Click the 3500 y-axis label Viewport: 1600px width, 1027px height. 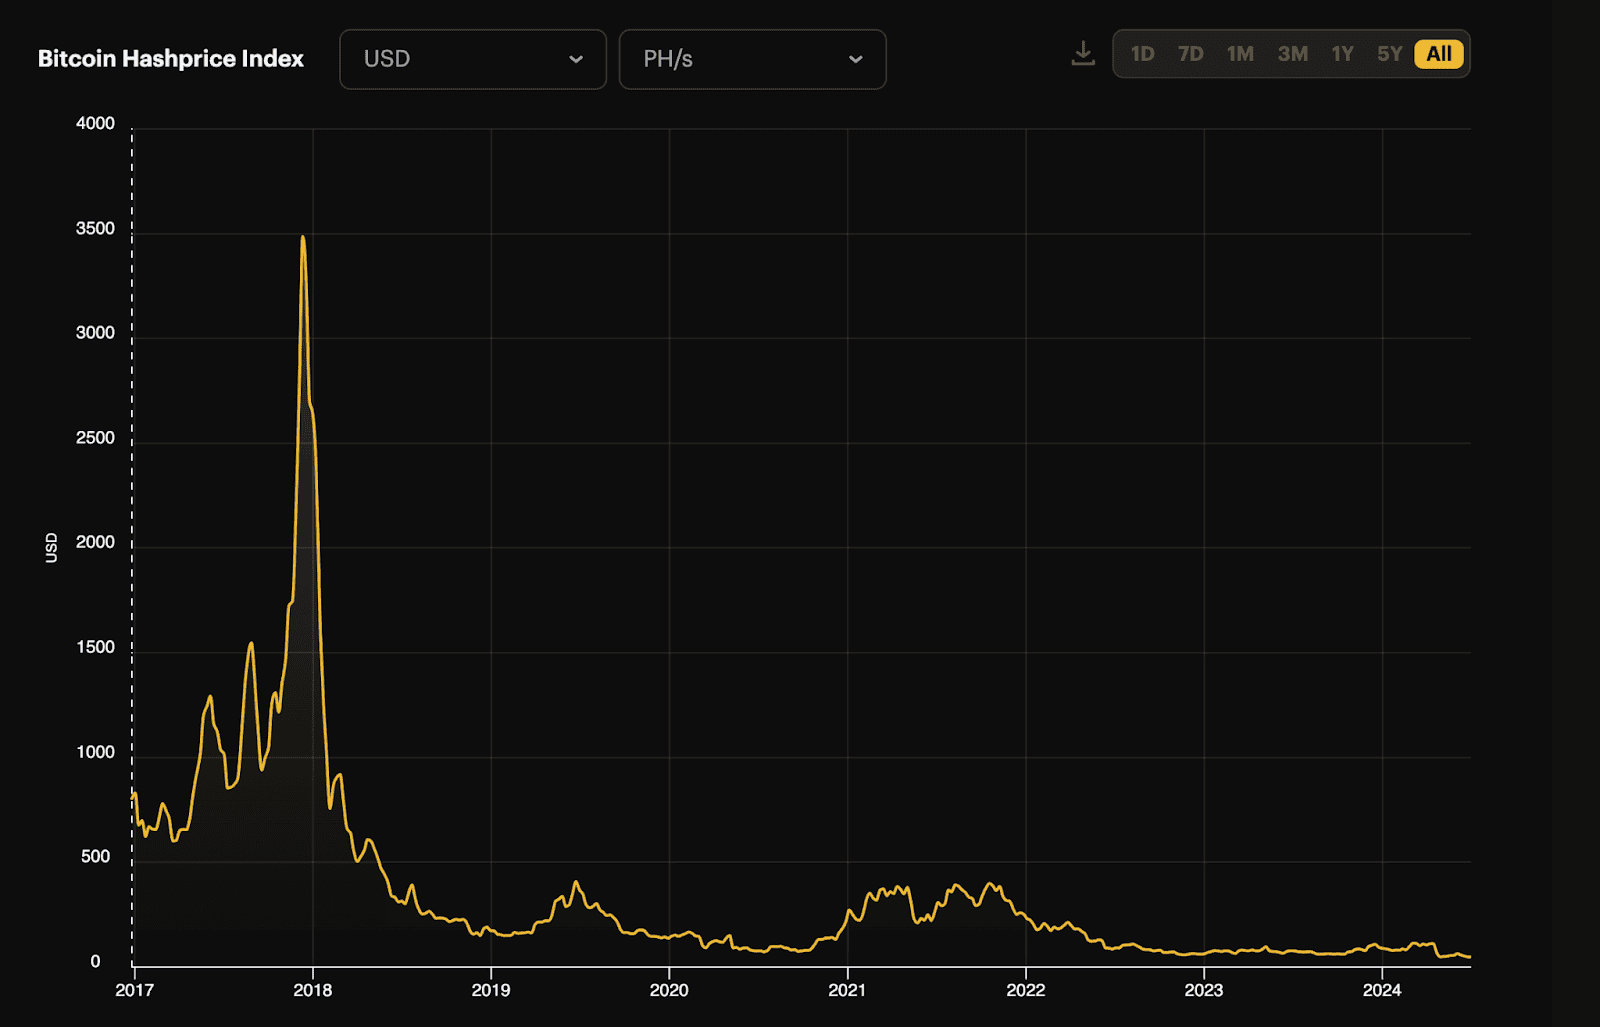(x=95, y=229)
